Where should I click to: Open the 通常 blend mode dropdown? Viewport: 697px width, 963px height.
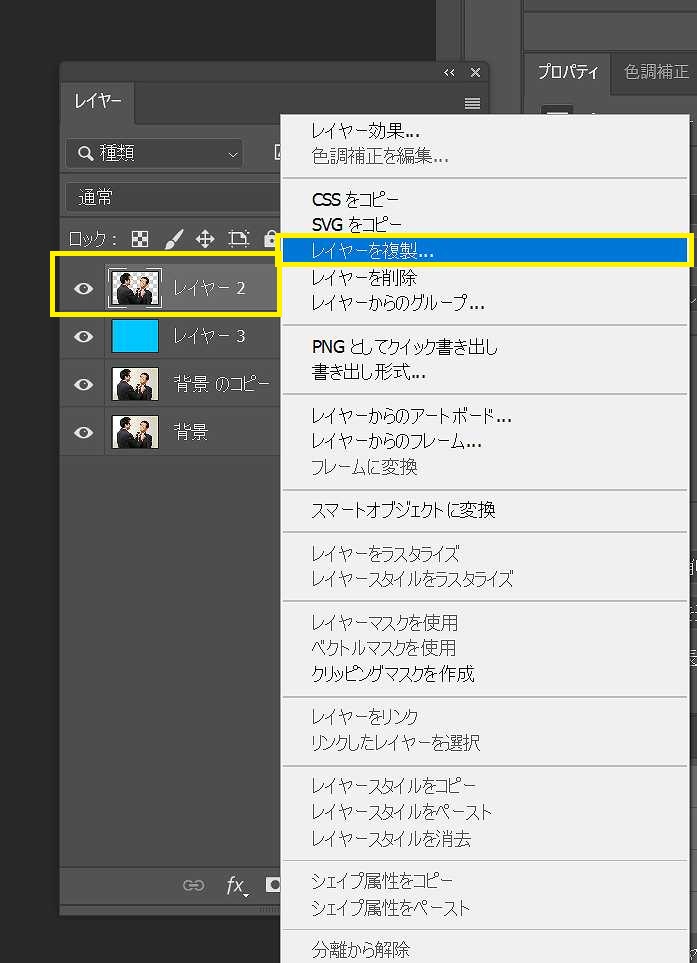click(170, 198)
